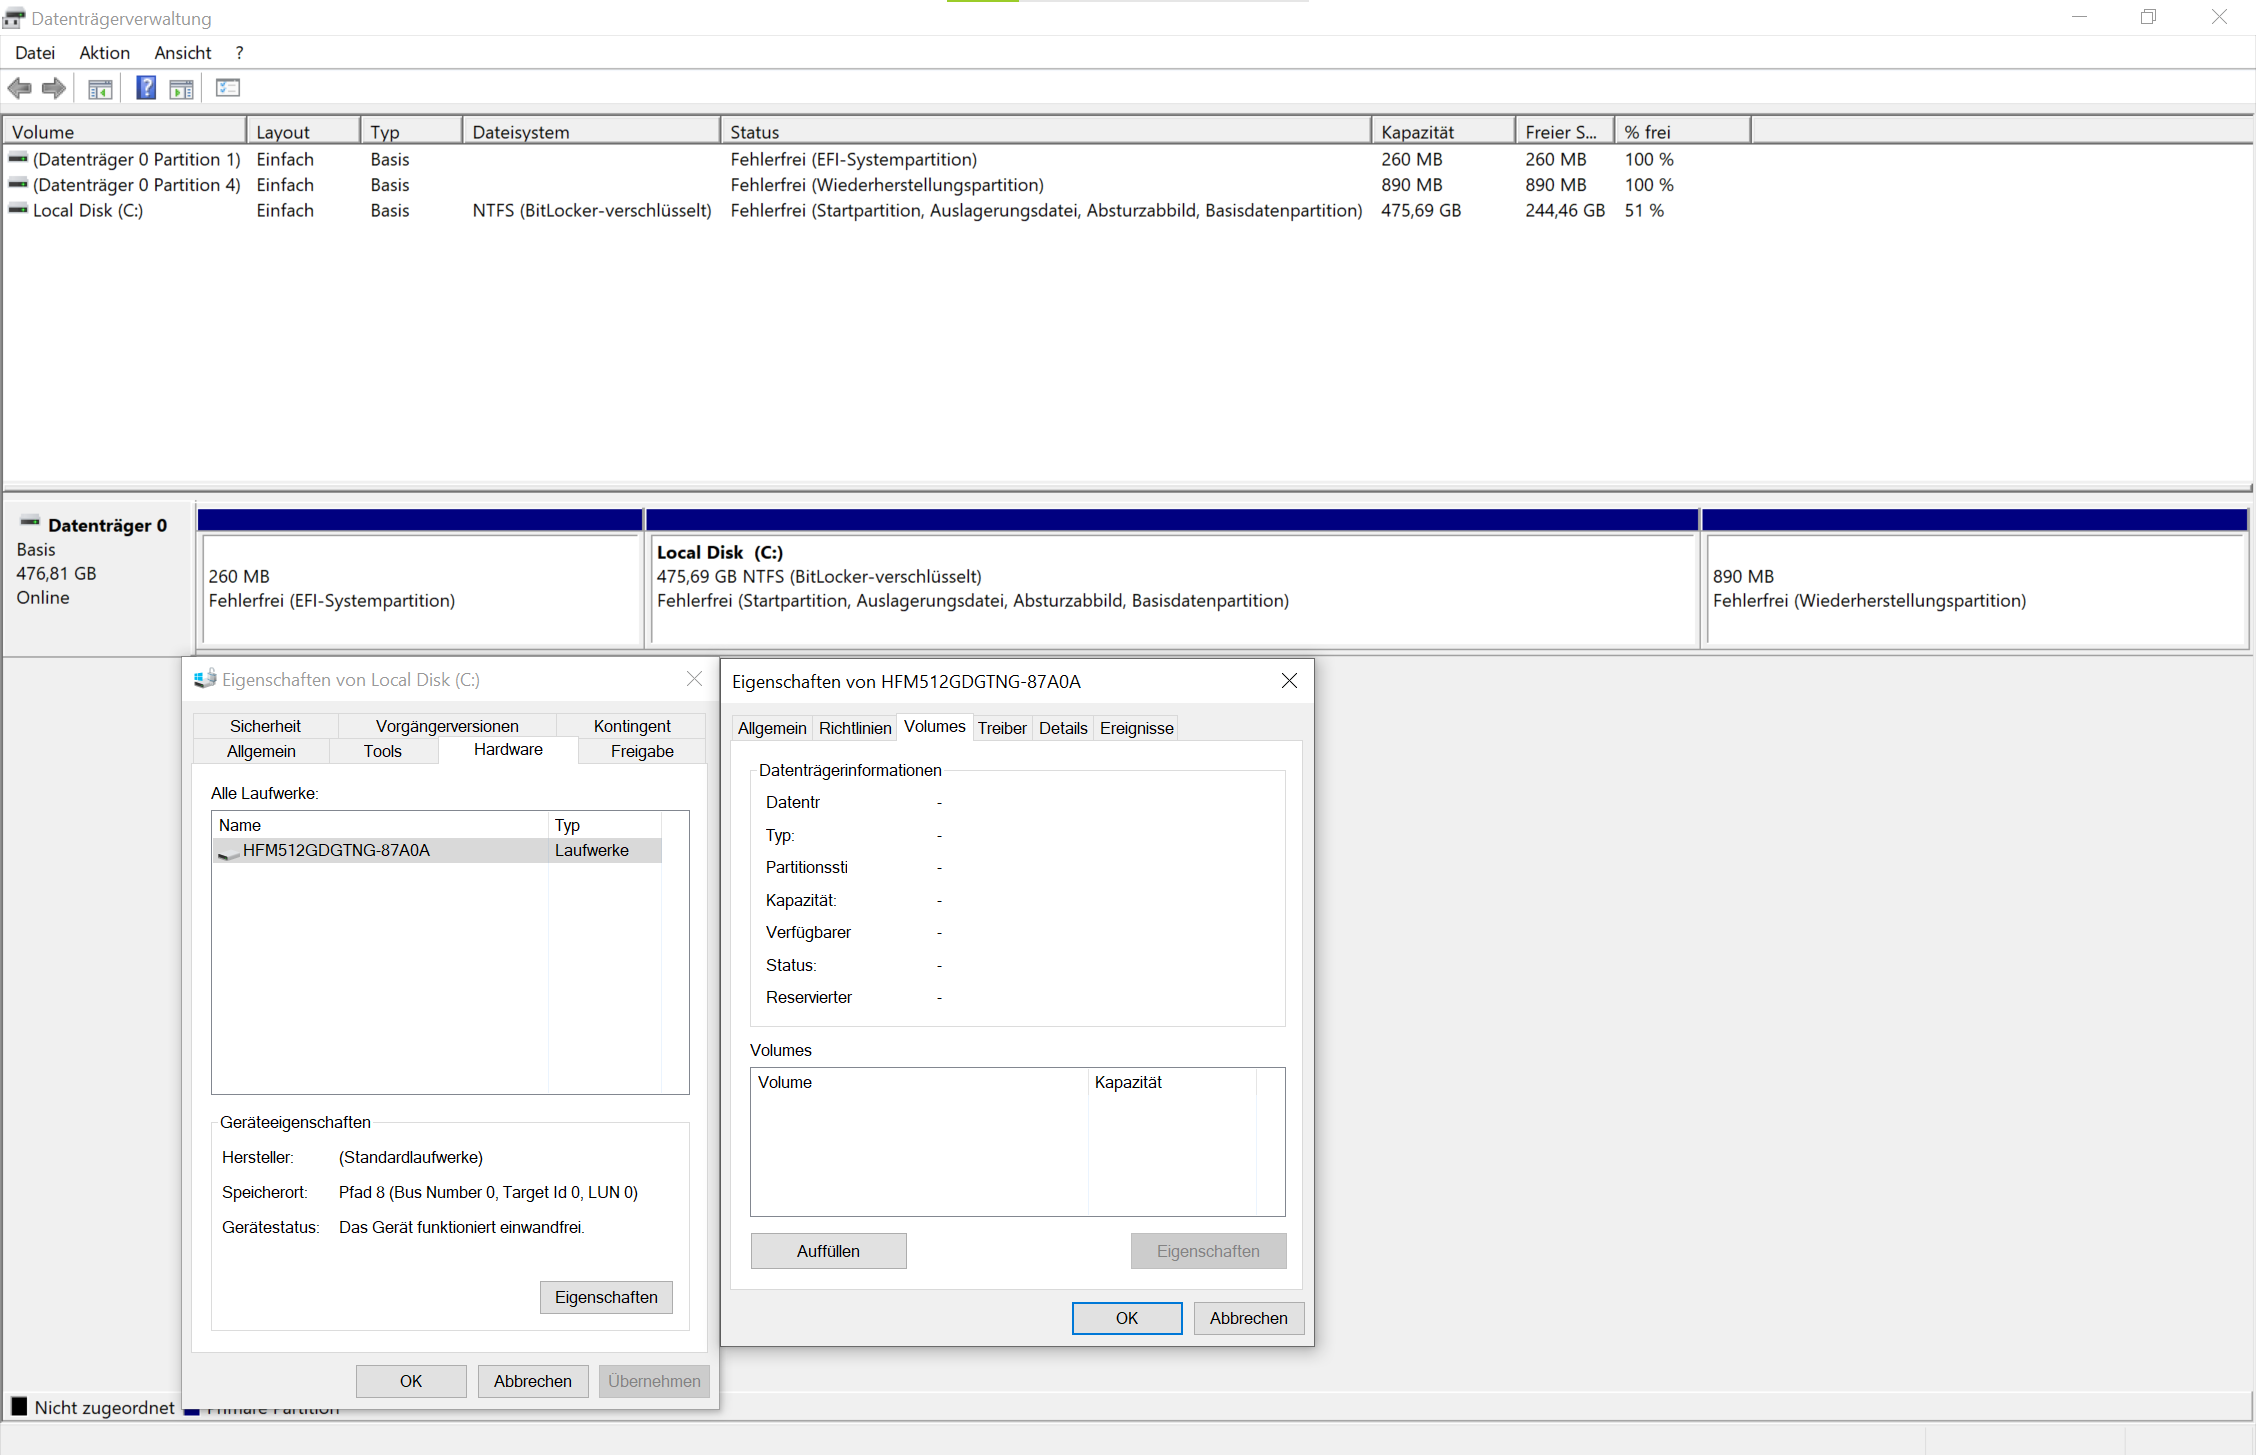
Task: Switch to the Treiber tab
Action: [1001, 728]
